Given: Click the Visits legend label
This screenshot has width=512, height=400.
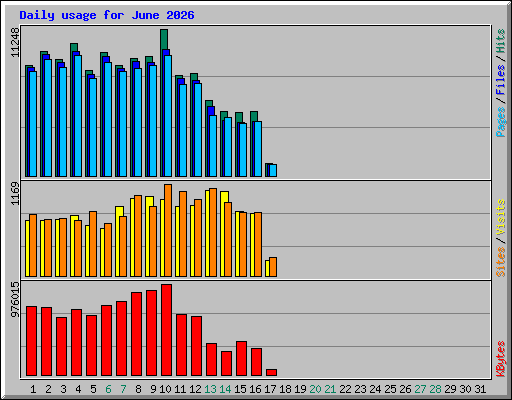Looking at the screenshot, I should [500, 218].
